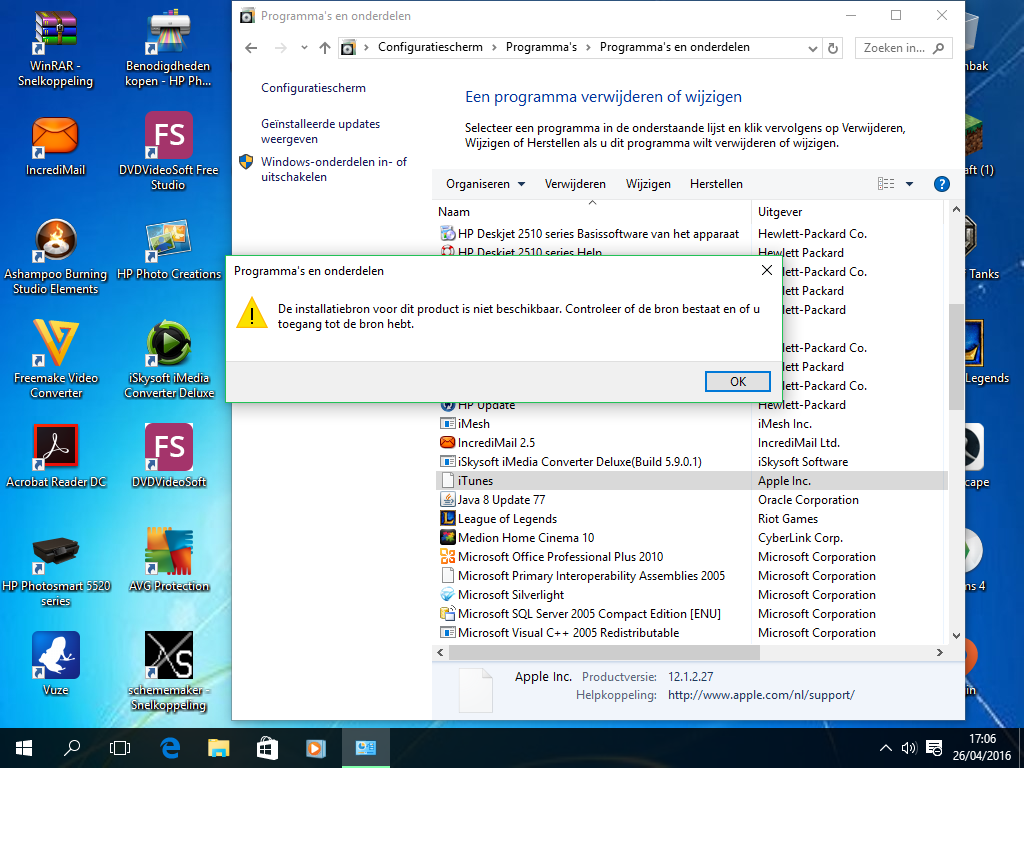Open Action Center notifications icon
1024x862 pixels.
tap(934, 748)
